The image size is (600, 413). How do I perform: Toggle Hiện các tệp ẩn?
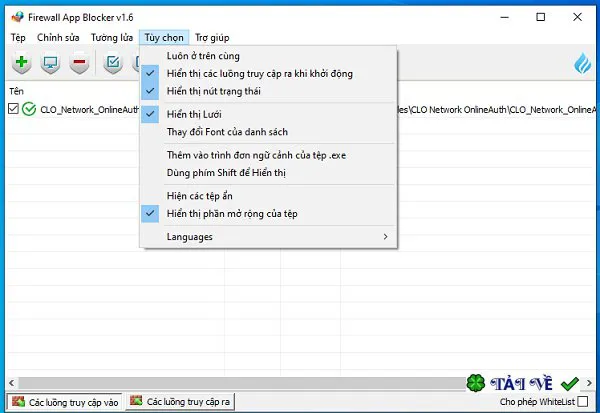tap(269, 196)
